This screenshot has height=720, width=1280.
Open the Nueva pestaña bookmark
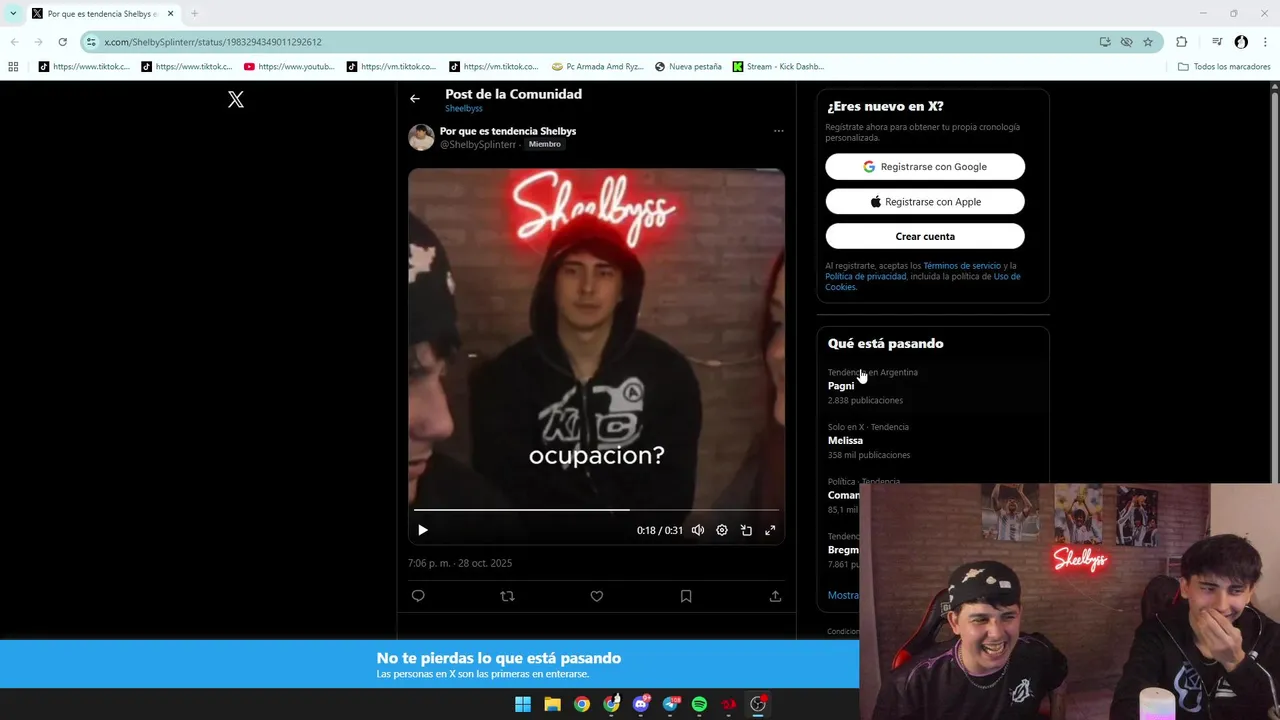click(688, 67)
